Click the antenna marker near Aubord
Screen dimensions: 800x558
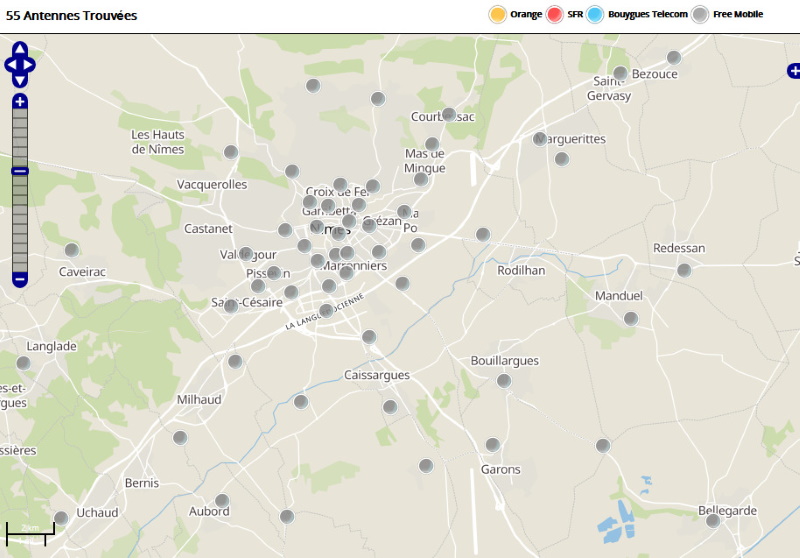tap(222, 500)
